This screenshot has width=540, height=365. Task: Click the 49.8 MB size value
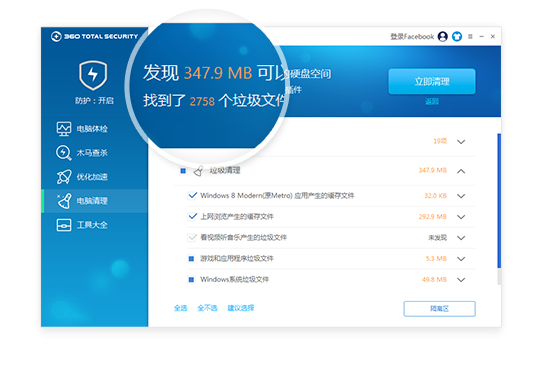434,280
